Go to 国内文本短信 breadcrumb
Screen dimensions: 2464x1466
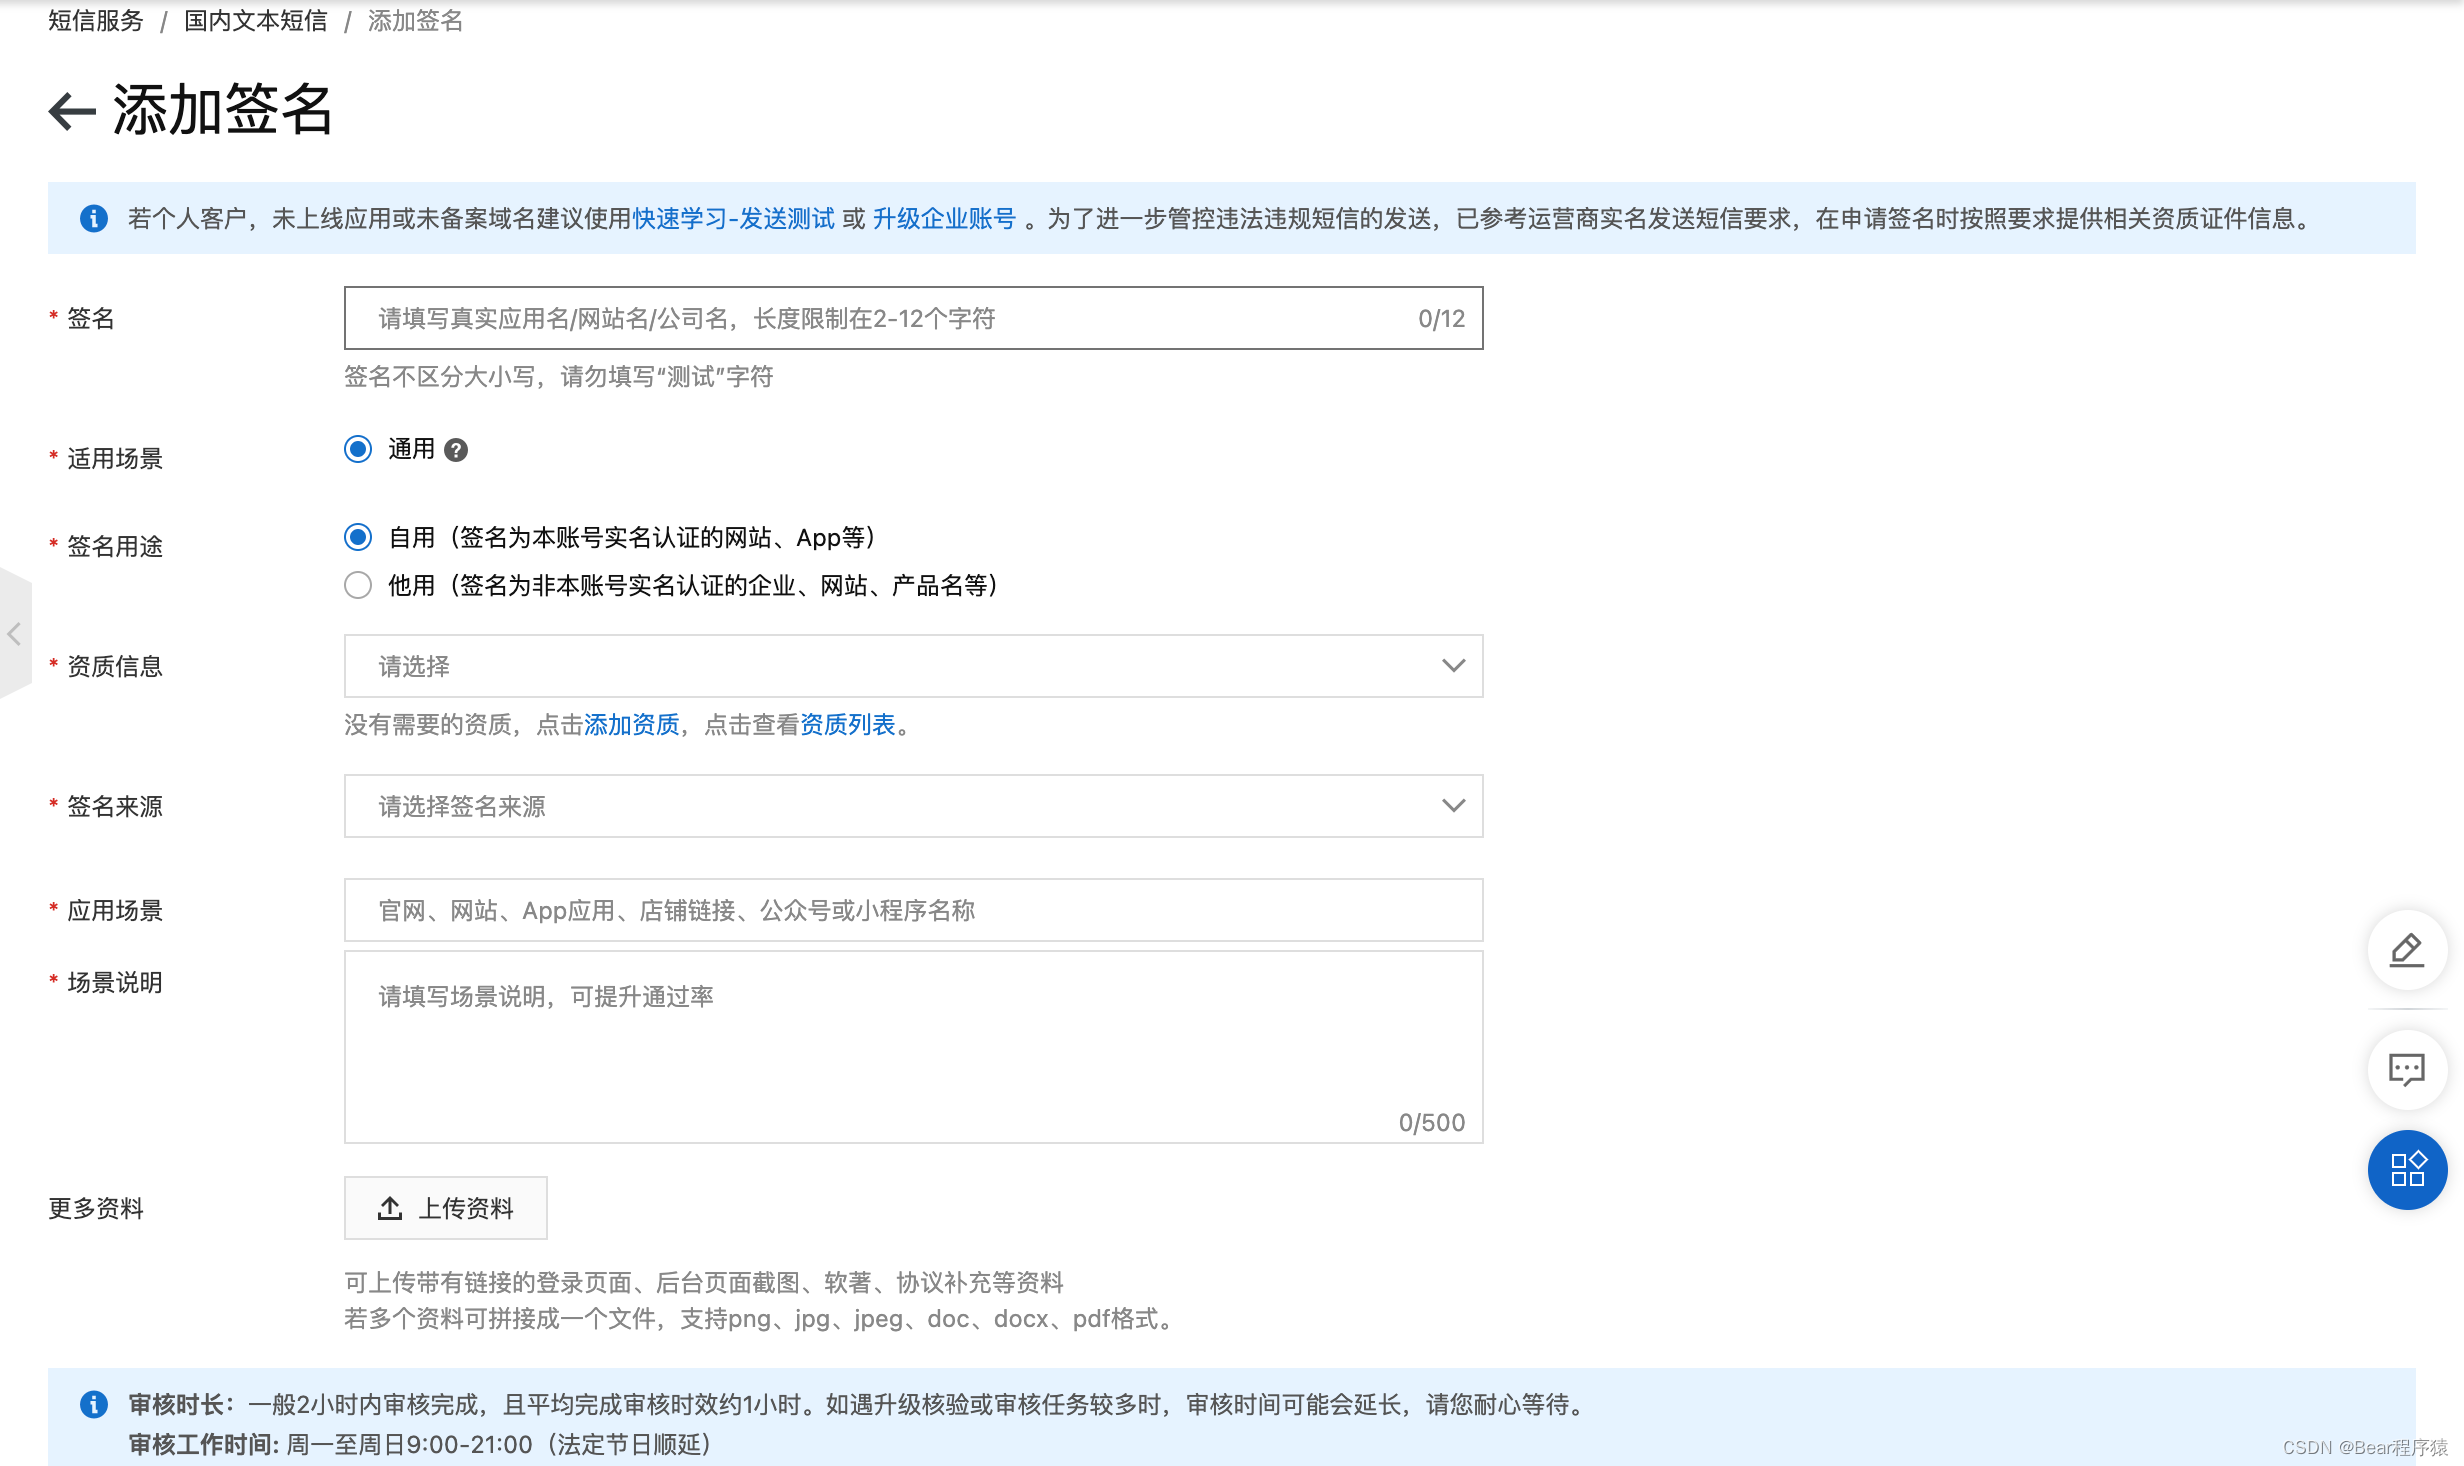click(x=255, y=21)
